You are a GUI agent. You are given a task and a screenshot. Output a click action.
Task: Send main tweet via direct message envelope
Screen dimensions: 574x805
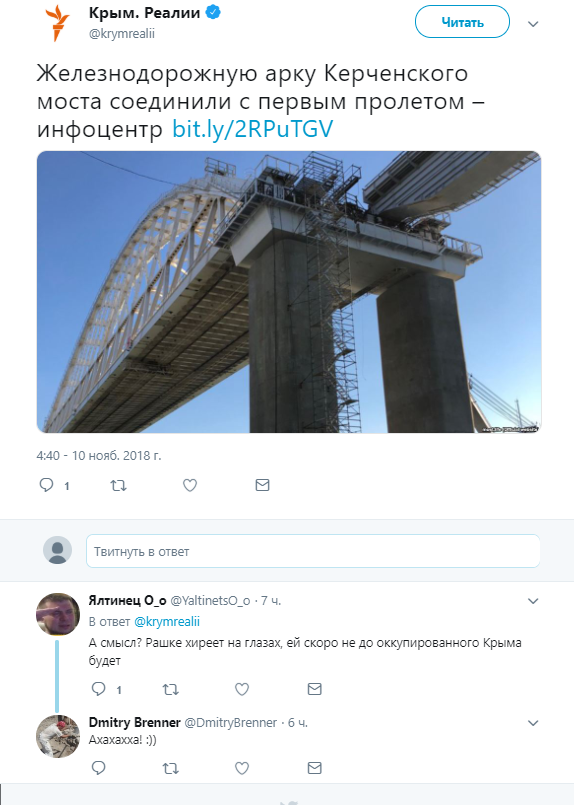pos(262,485)
